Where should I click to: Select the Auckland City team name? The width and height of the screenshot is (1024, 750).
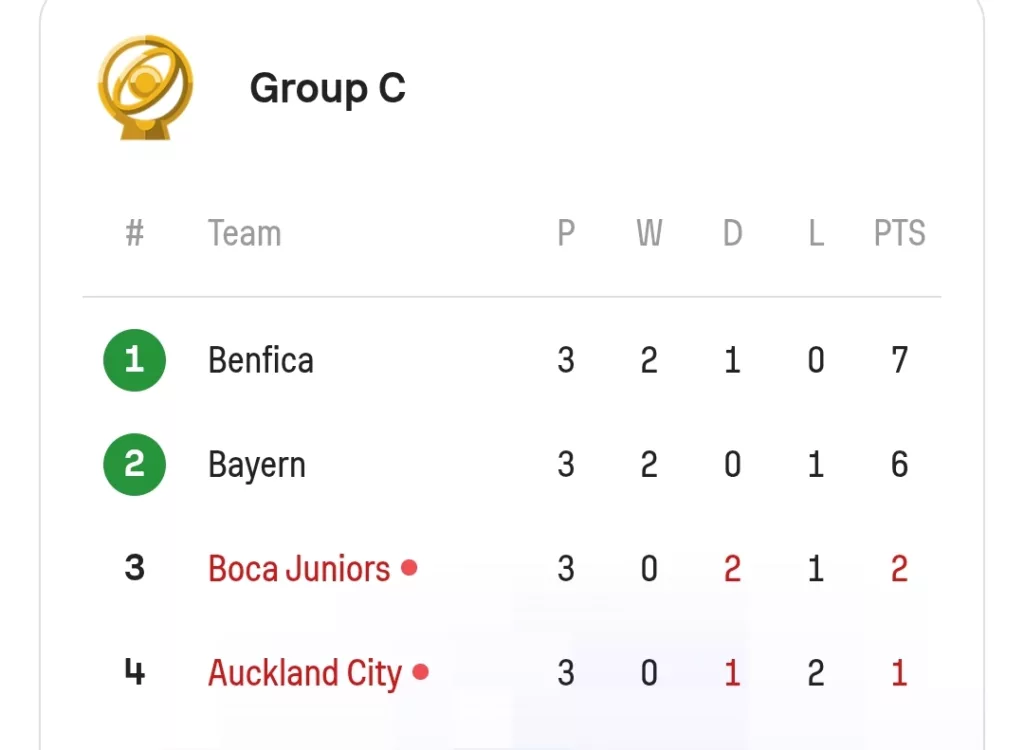[305, 674]
